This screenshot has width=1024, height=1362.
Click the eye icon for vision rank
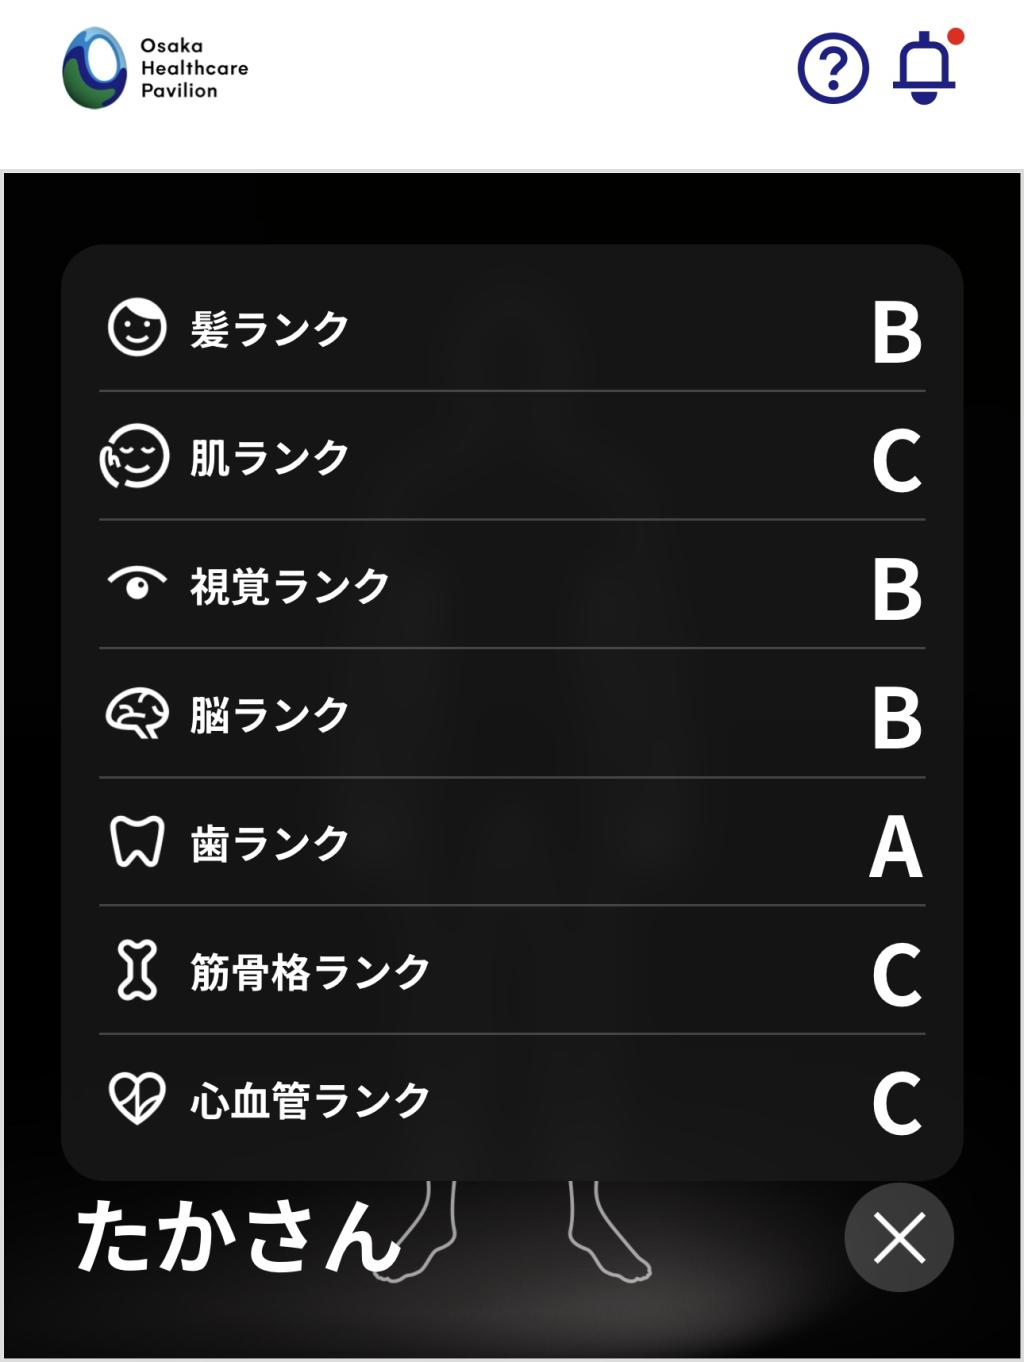click(x=137, y=584)
